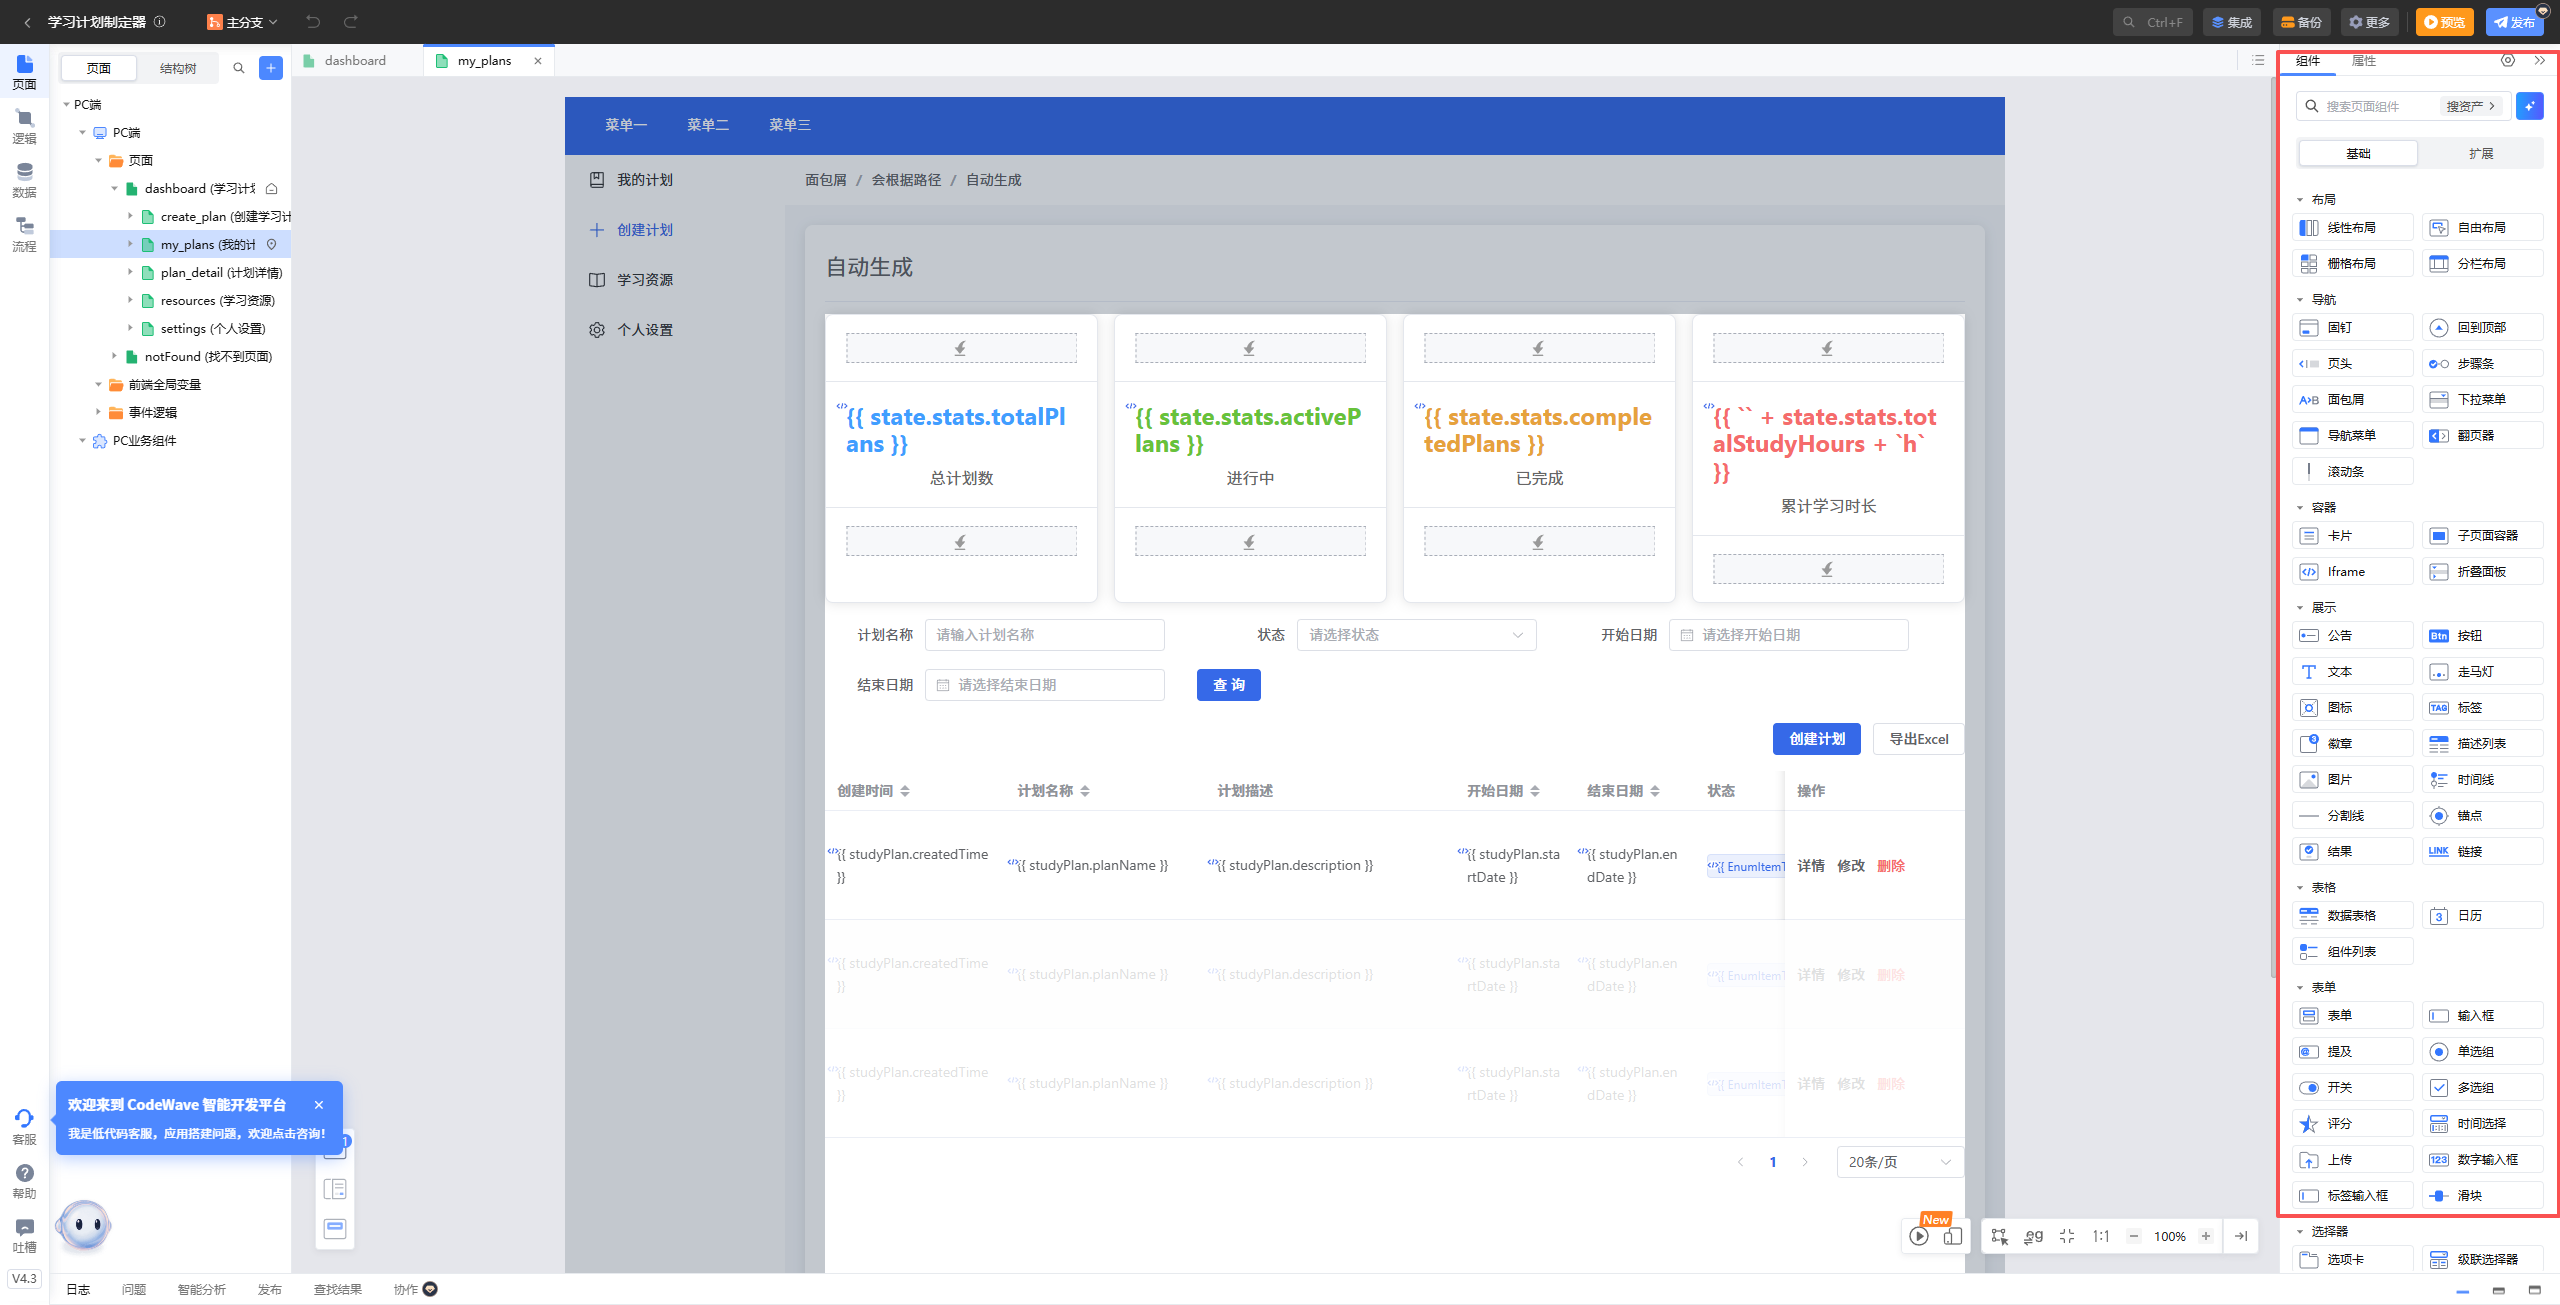Open the 数据 (data) sidebar panel
Screen dimensions: 2560x1305
[x=24, y=181]
